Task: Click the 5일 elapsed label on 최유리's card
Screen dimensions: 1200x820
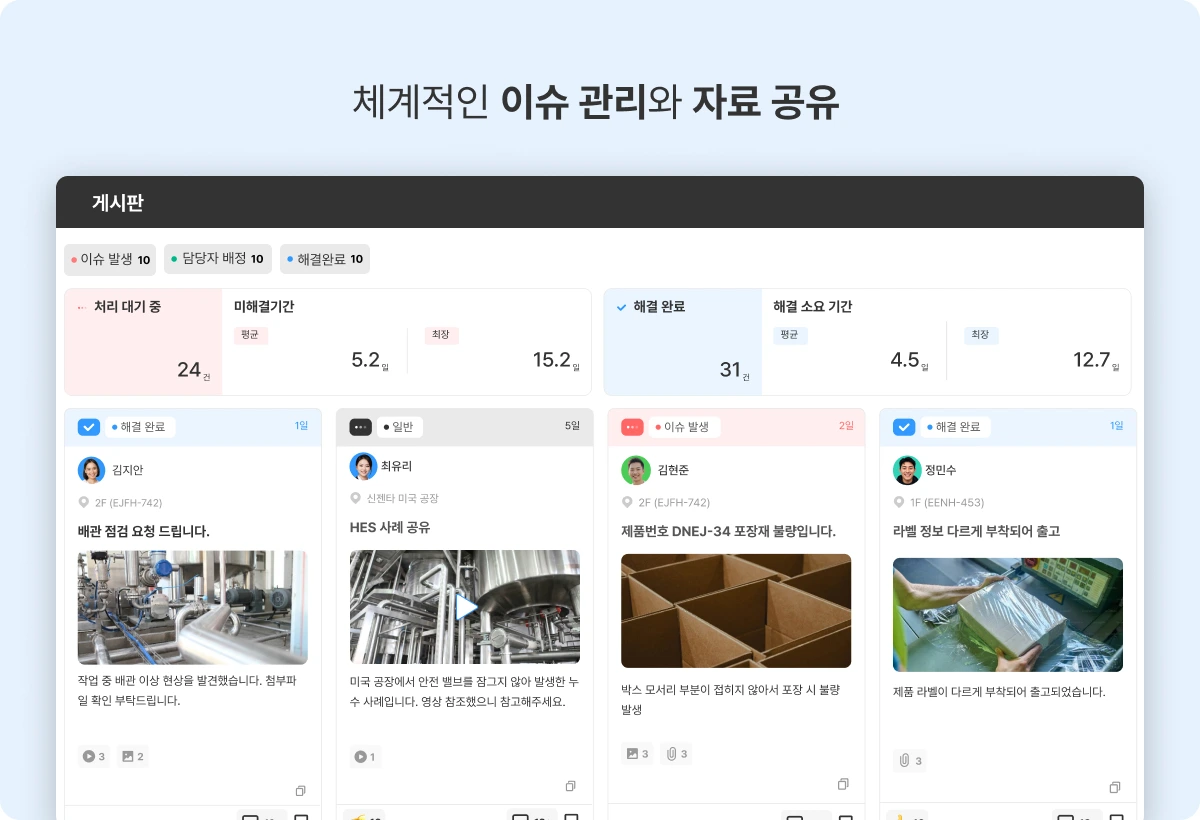Action: [x=572, y=426]
